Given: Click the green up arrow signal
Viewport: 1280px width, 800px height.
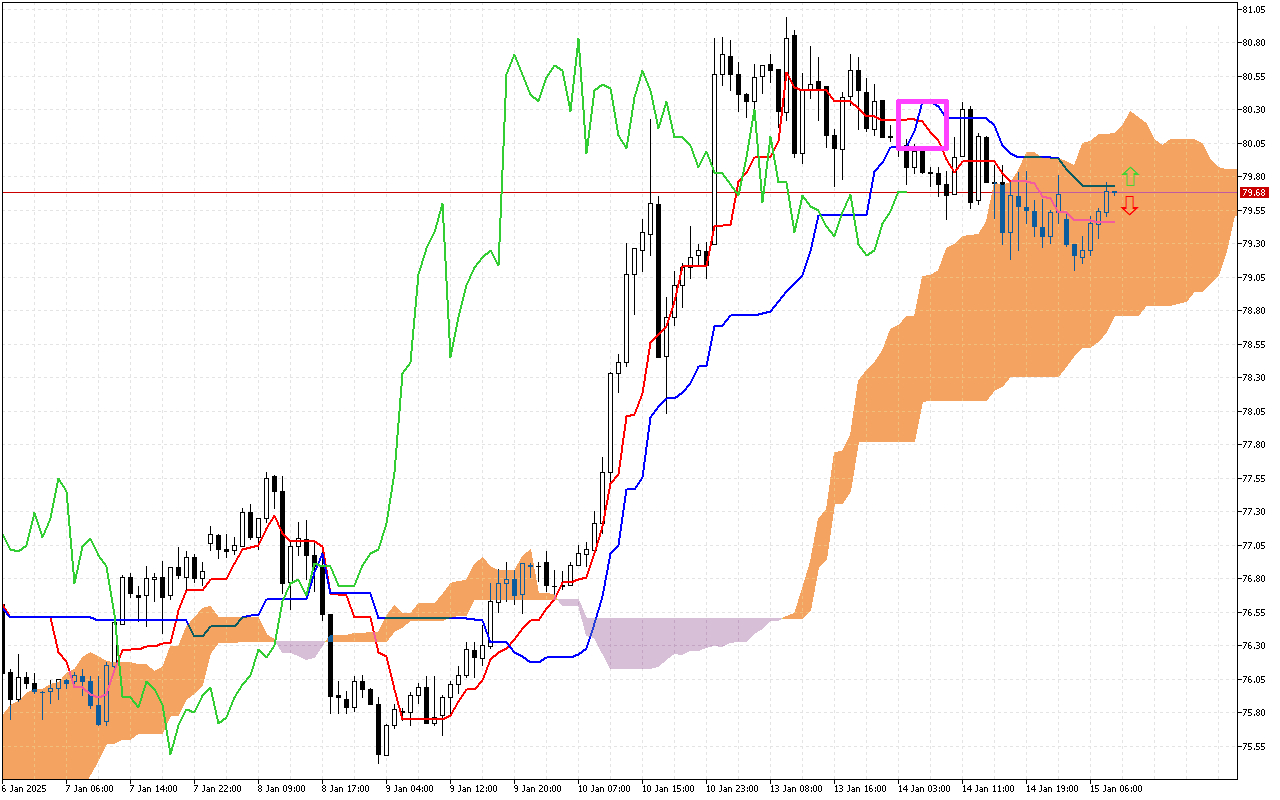Looking at the screenshot, I should tap(1130, 177).
